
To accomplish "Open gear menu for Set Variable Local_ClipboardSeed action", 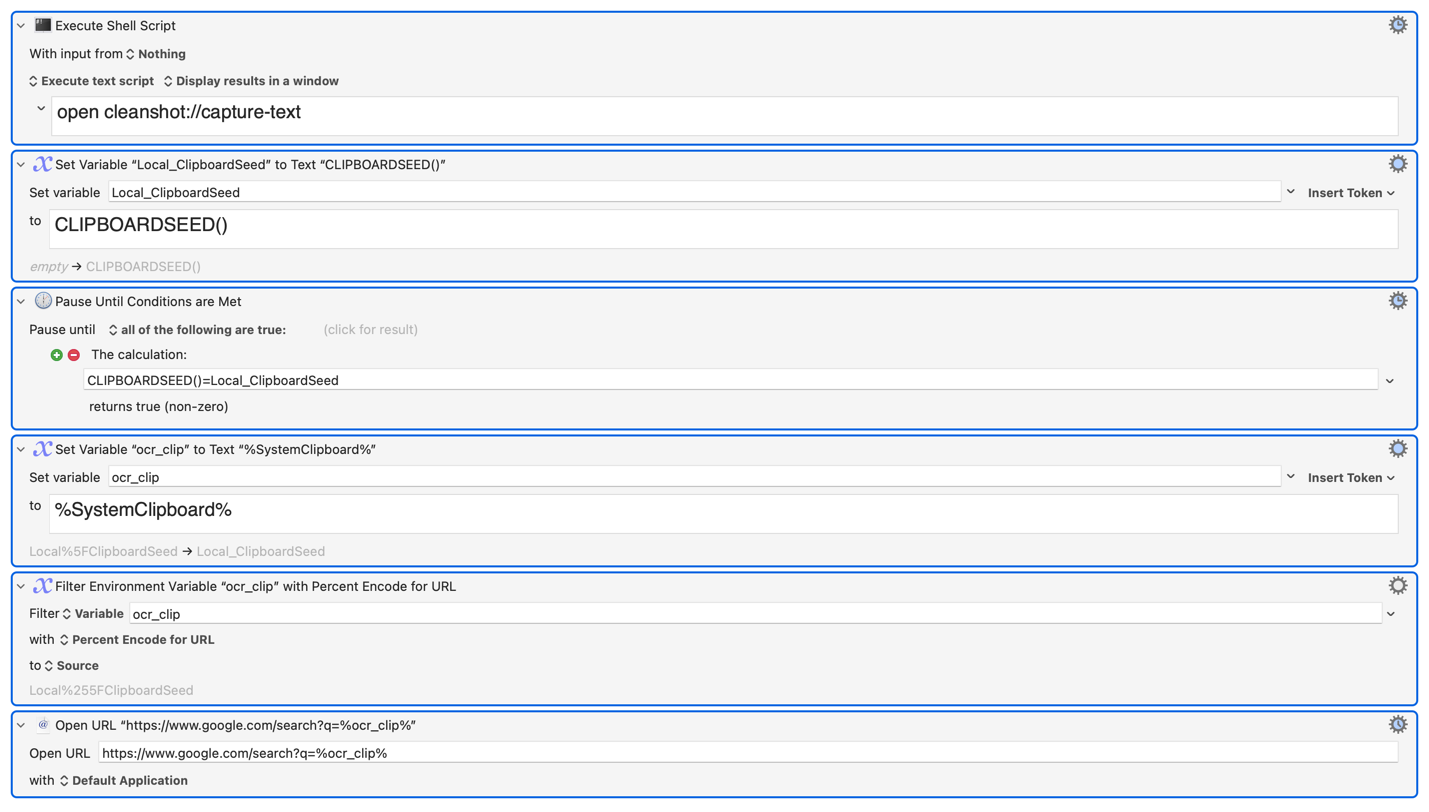I will pyautogui.click(x=1398, y=164).
